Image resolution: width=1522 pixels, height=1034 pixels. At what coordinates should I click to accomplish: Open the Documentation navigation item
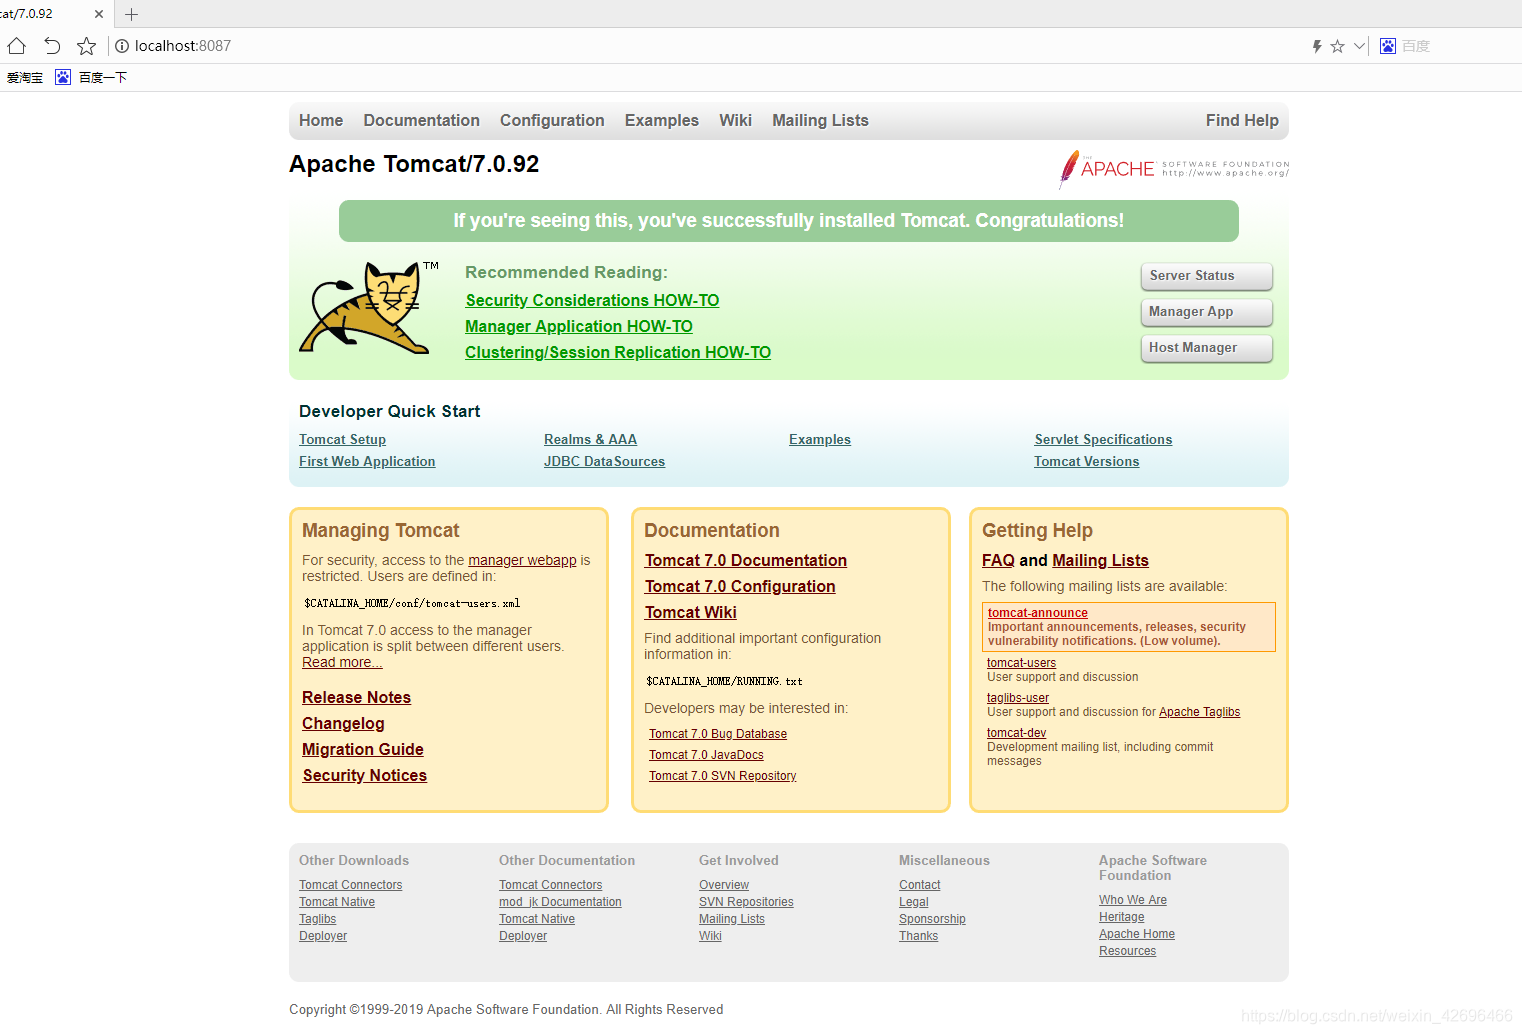[422, 120]
